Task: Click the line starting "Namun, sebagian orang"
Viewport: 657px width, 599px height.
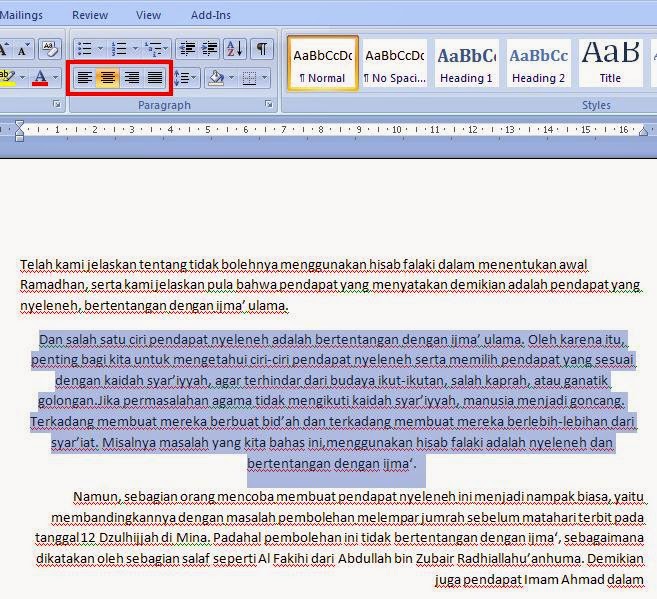Action: 358,497
